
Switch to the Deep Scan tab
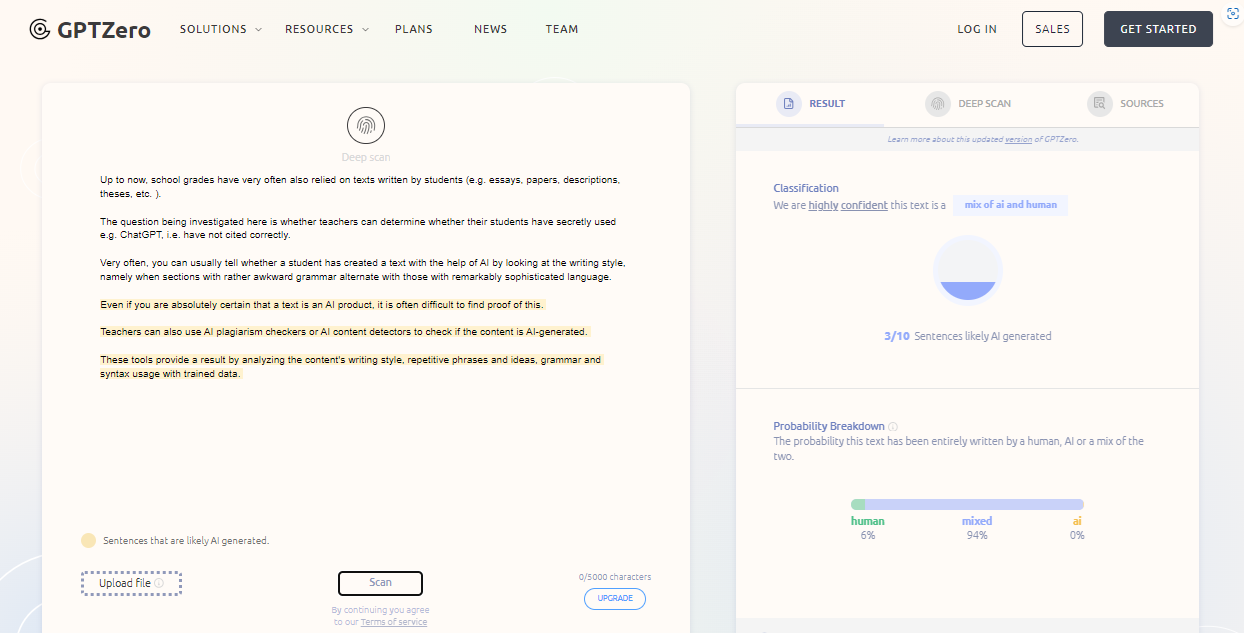coord(967,103)
